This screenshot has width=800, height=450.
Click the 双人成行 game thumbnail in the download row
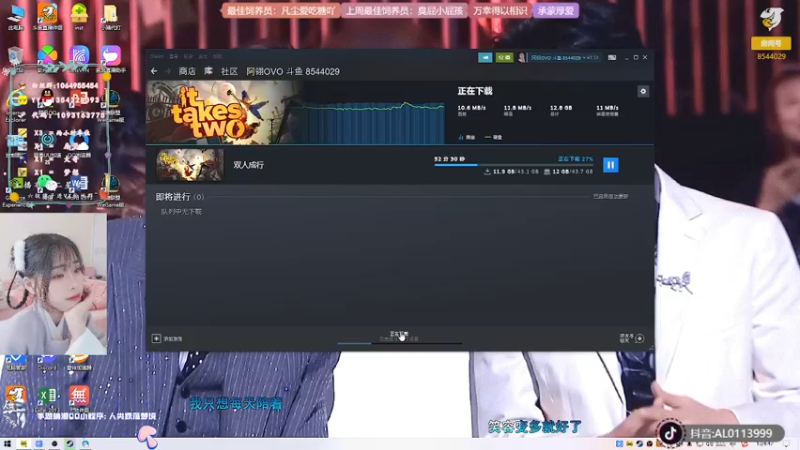coord(190,165)
